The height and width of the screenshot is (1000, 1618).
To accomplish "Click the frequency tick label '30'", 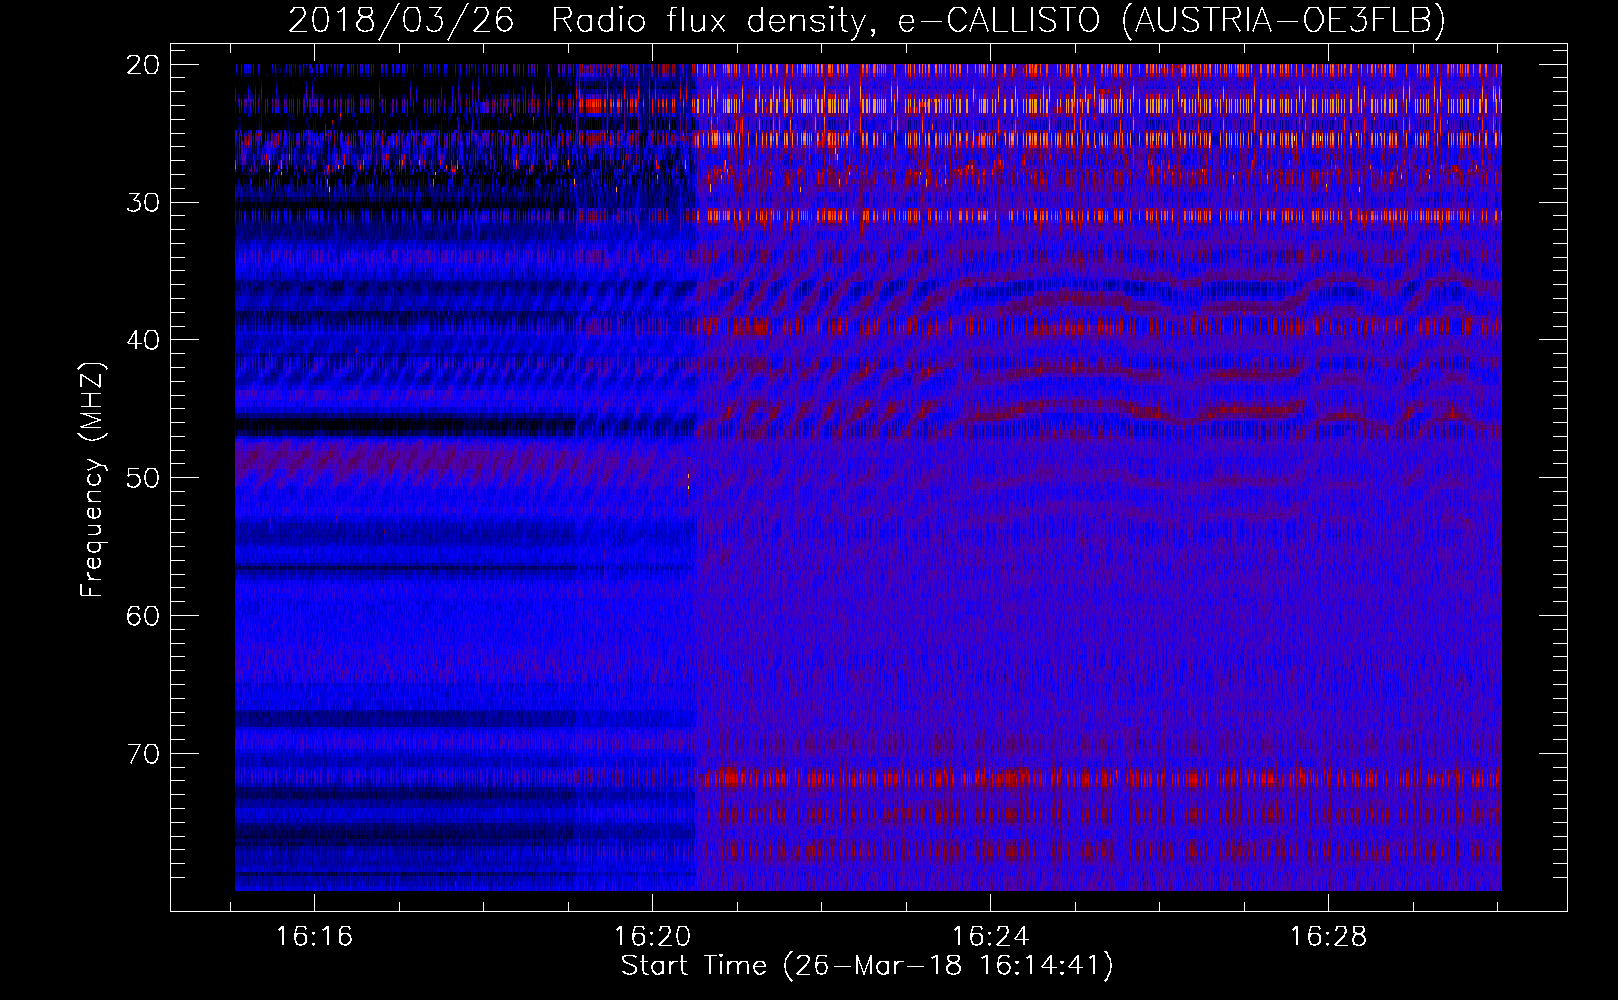I will 145,202.
